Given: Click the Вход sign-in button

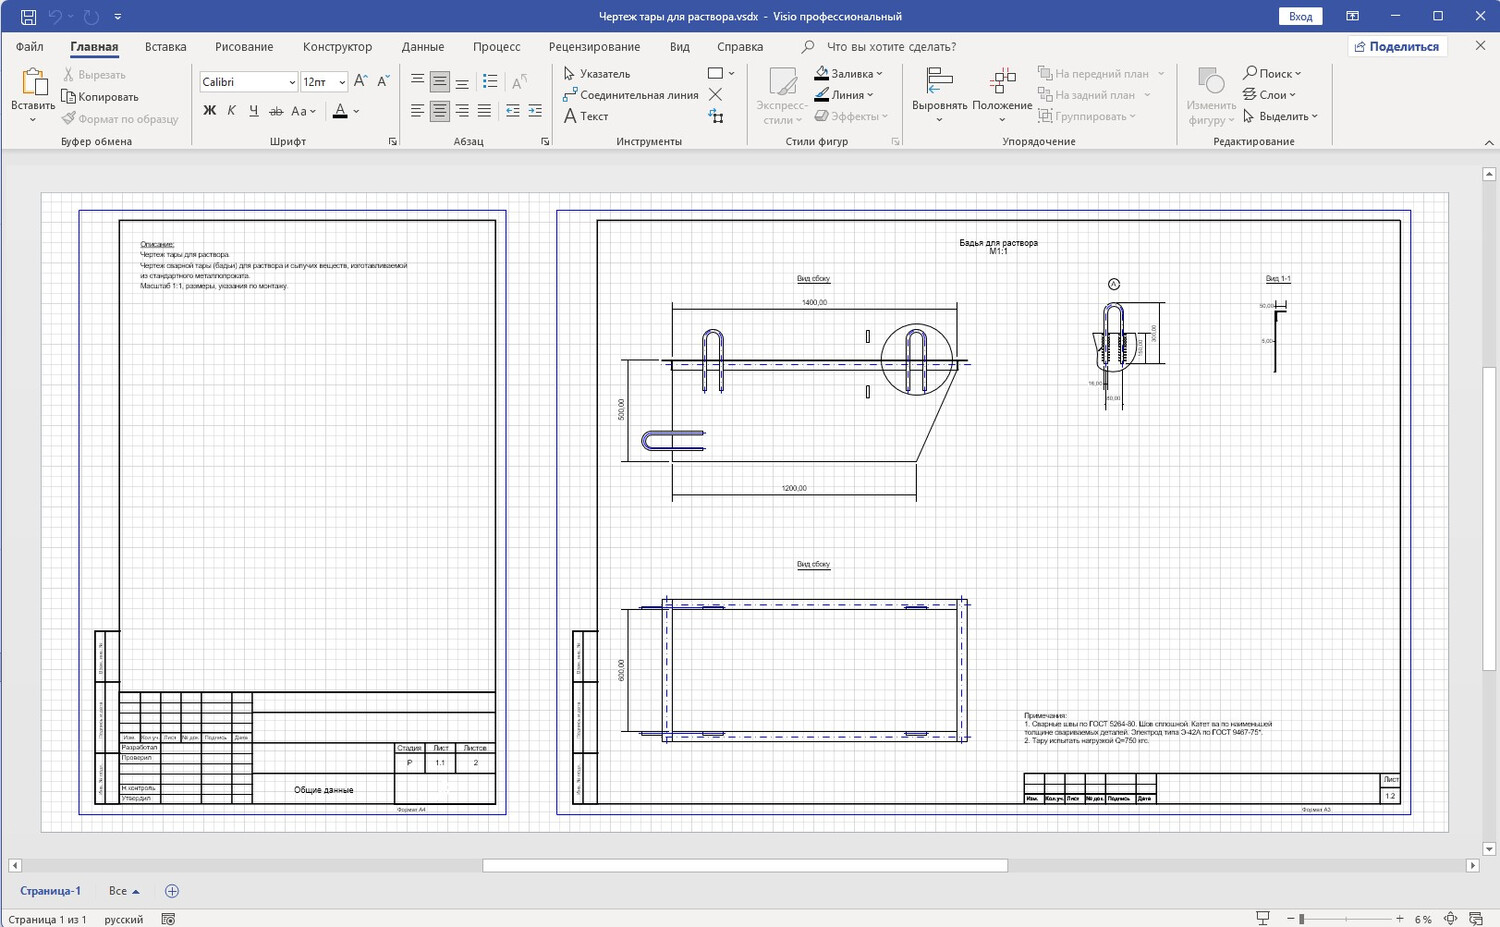Looking at the screenshot, I should [x=1300, y=16].
